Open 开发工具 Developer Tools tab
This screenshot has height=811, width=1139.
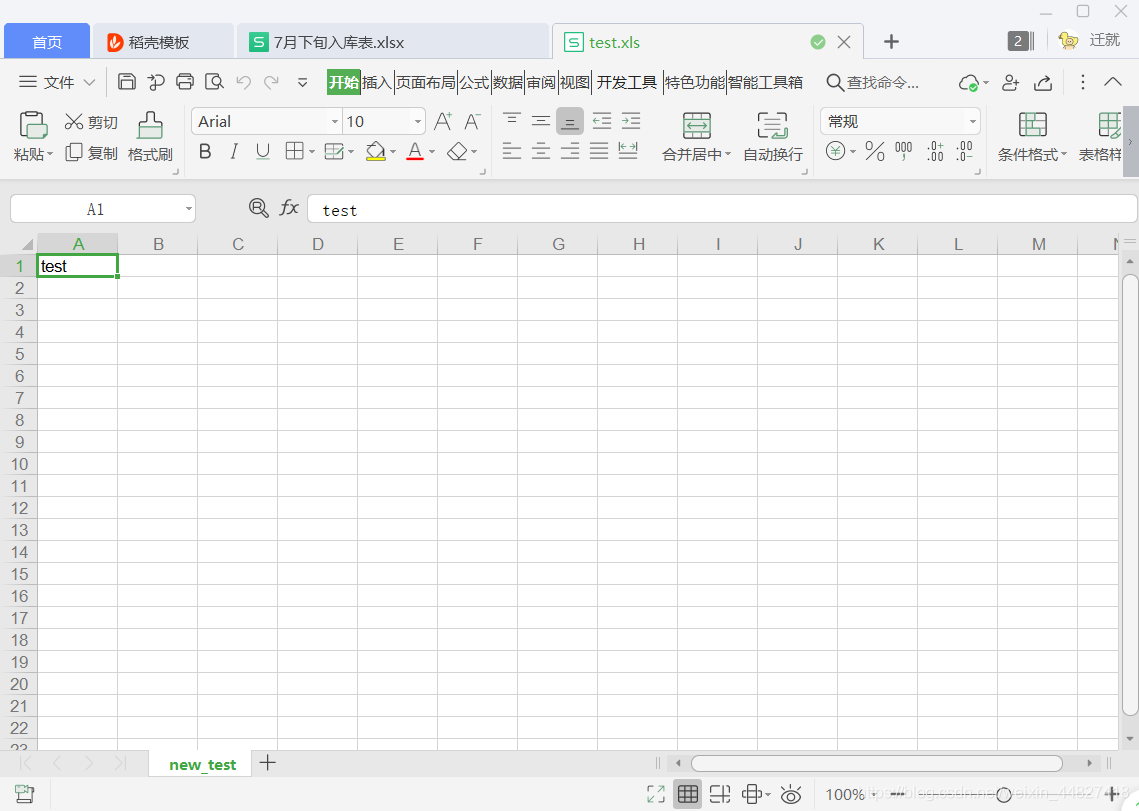click(626, 82)
